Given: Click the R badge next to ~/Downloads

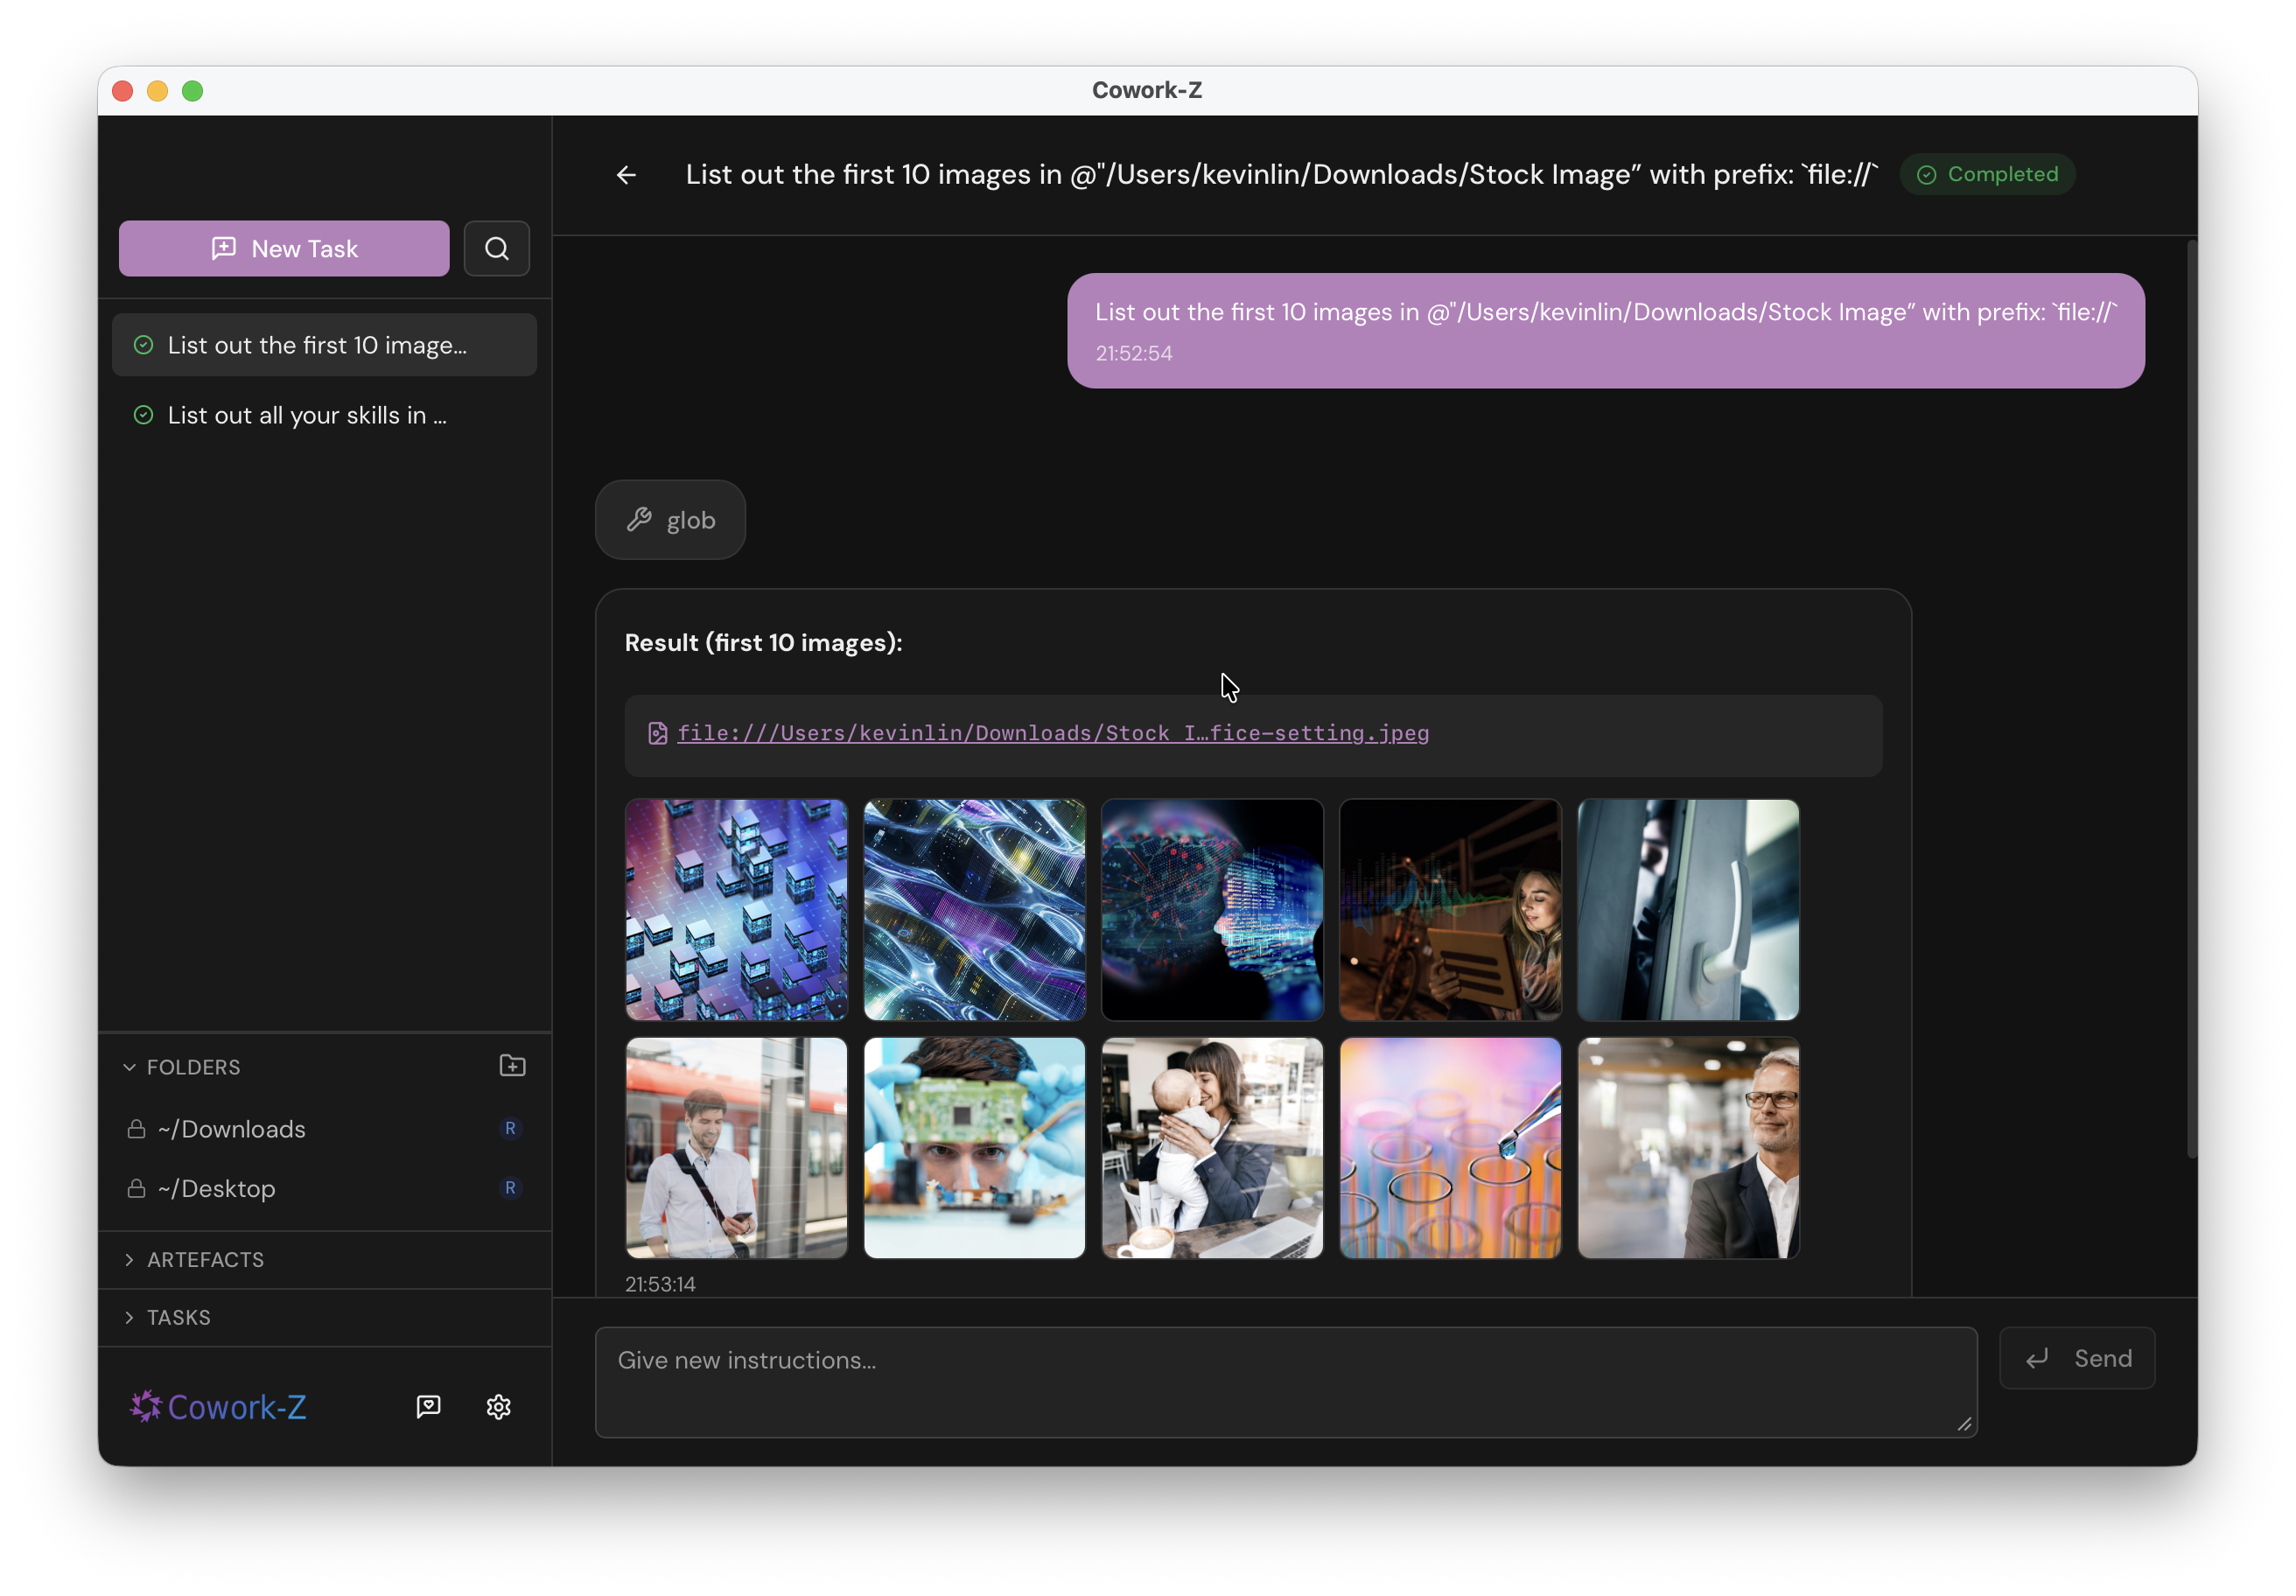Looking at the screenshot, I should [x=511, y=1128].
